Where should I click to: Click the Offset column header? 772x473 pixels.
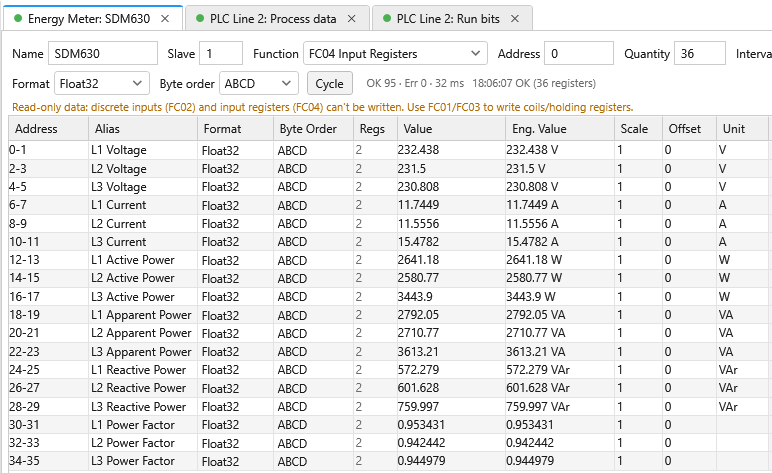point(689,129)
